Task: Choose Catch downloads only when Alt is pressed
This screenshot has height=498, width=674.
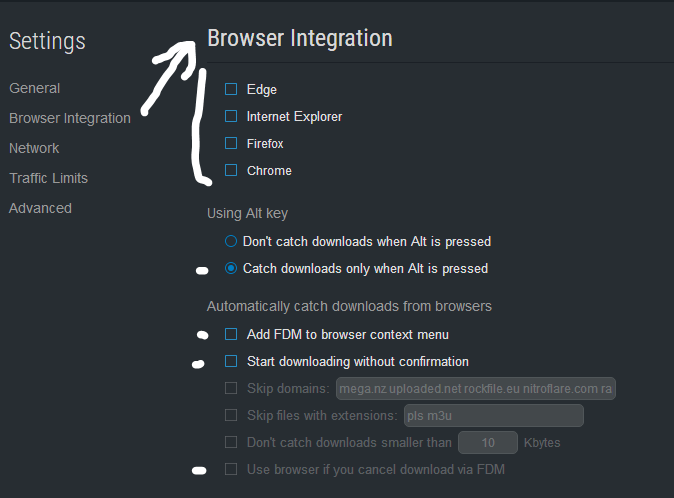Action: coord(231,269)
